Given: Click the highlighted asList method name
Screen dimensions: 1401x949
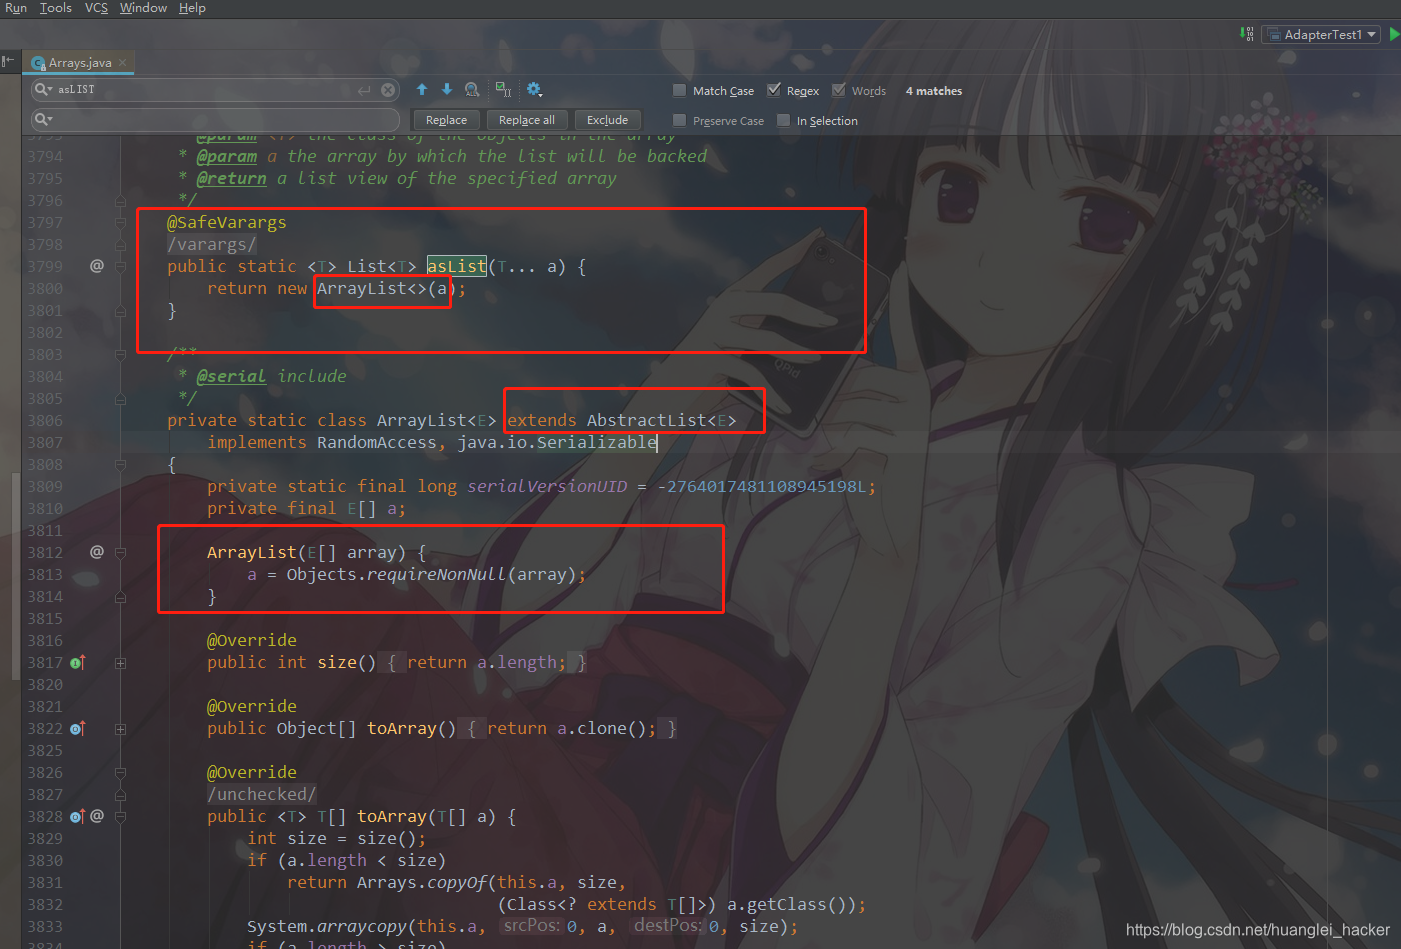Looking at the screenshot, I should coord(457,266).
